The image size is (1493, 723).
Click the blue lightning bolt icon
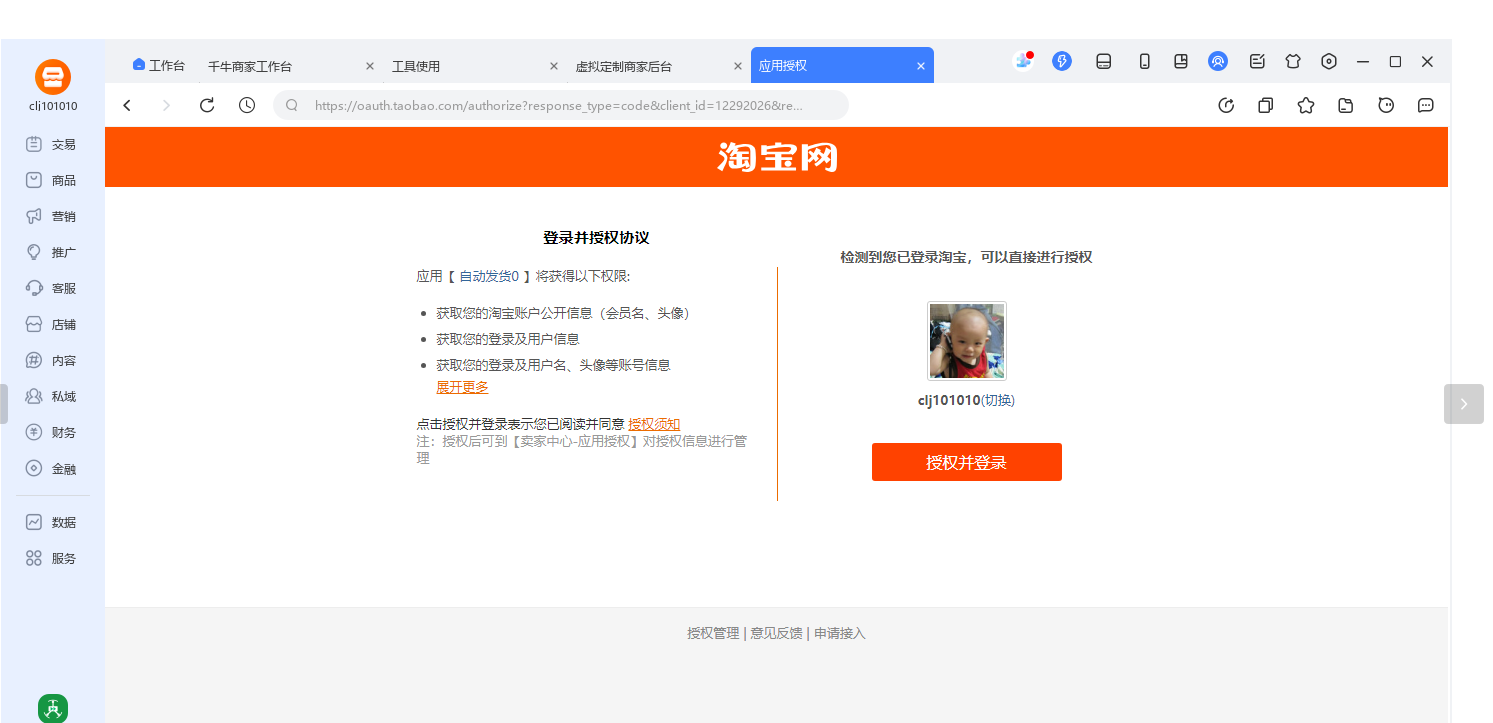pyautogui.click(x=1062, y=61)
